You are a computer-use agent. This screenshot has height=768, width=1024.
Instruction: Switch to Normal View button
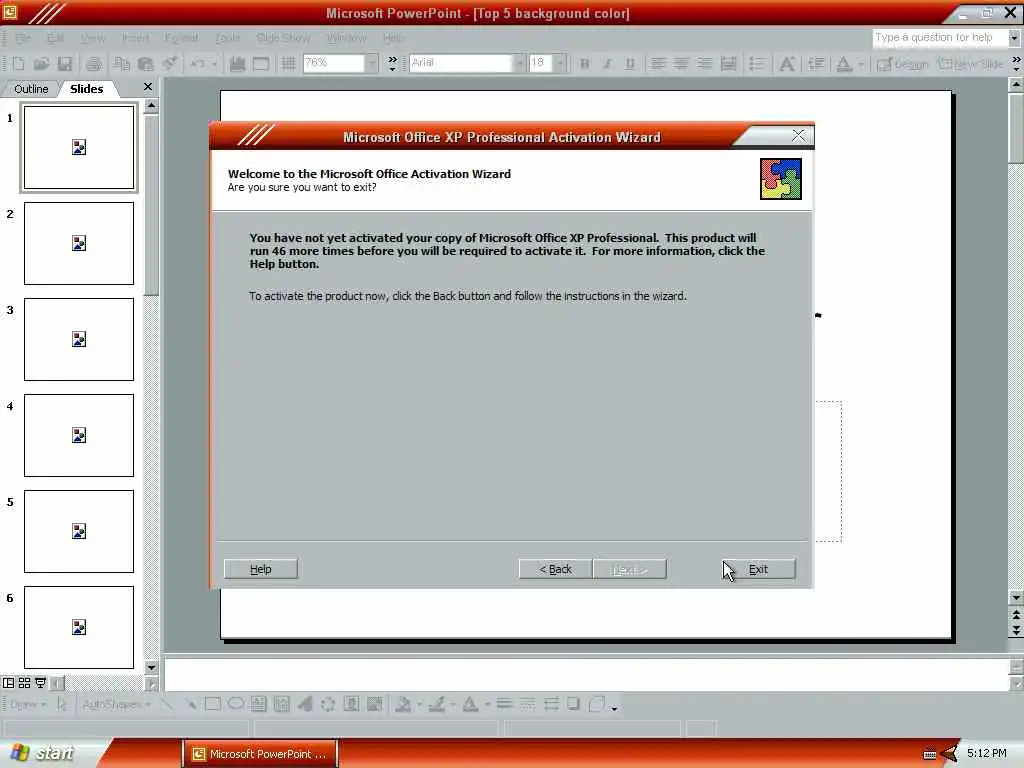(x=8, y=683)
